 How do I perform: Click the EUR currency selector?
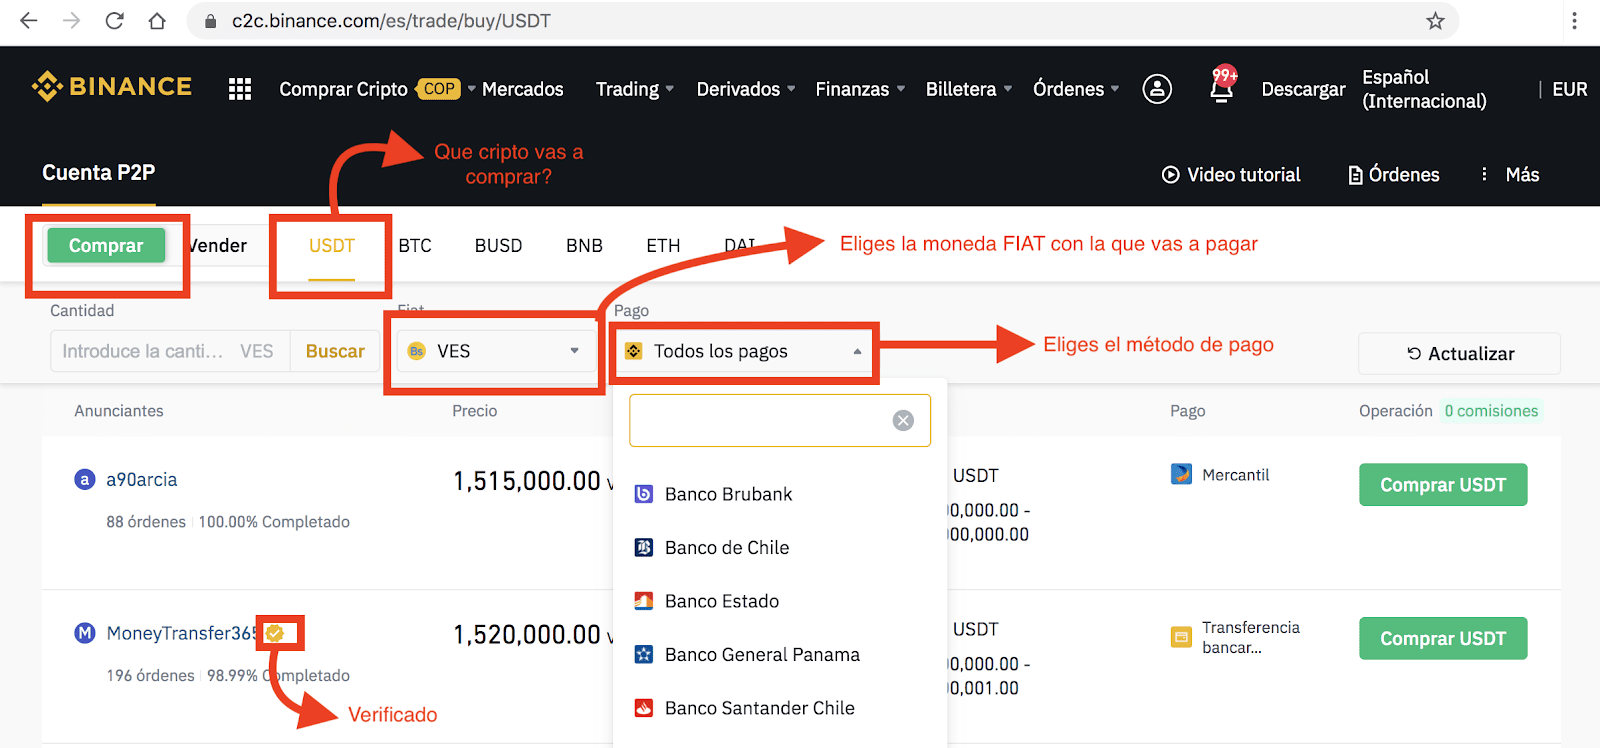1570,89
